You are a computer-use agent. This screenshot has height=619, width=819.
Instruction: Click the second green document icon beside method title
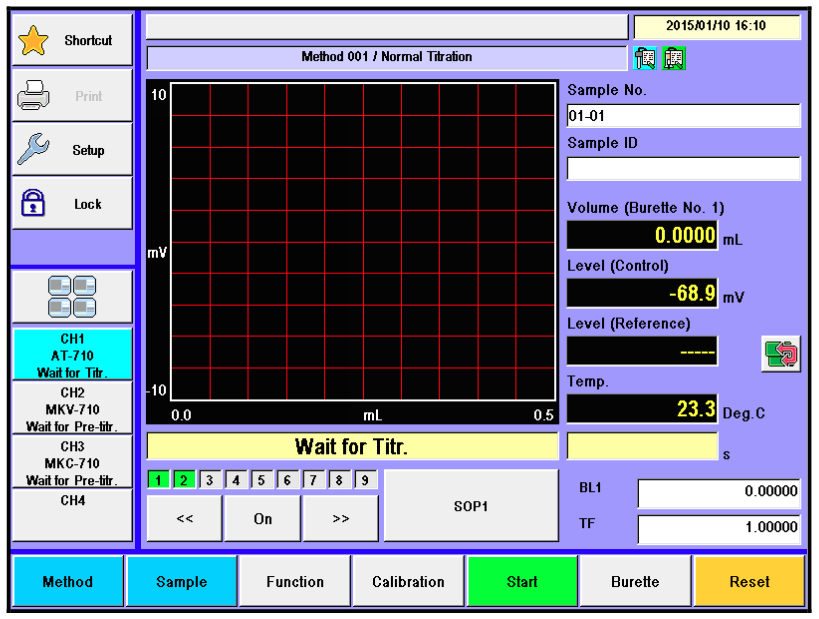[674, 58]
